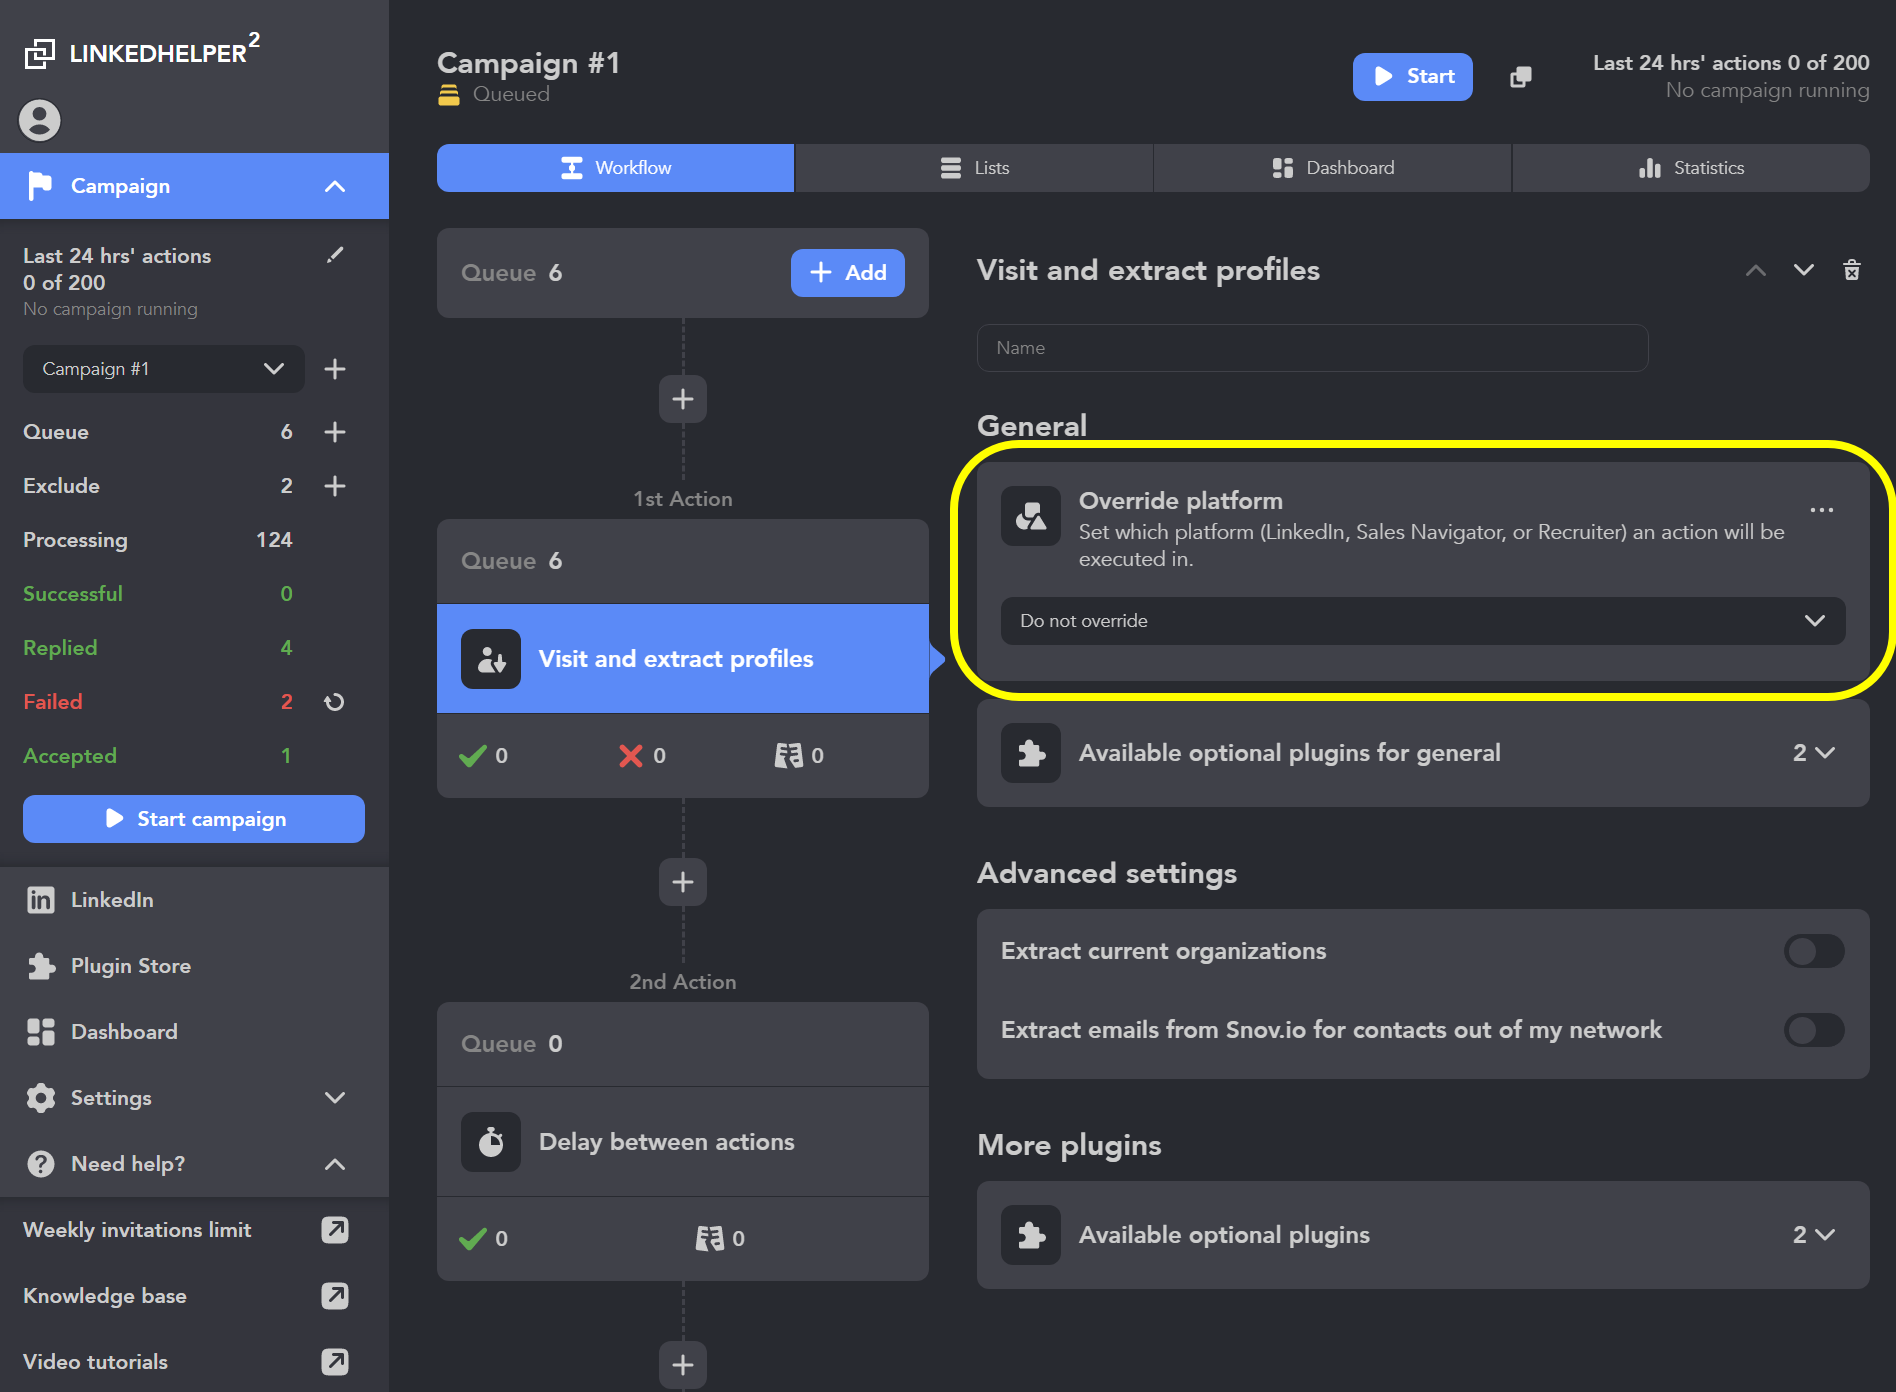Edit last 24 hrs actions limit pencil
The height and width of the screenshot is (1392, 1896).
[x=335, y=255]
